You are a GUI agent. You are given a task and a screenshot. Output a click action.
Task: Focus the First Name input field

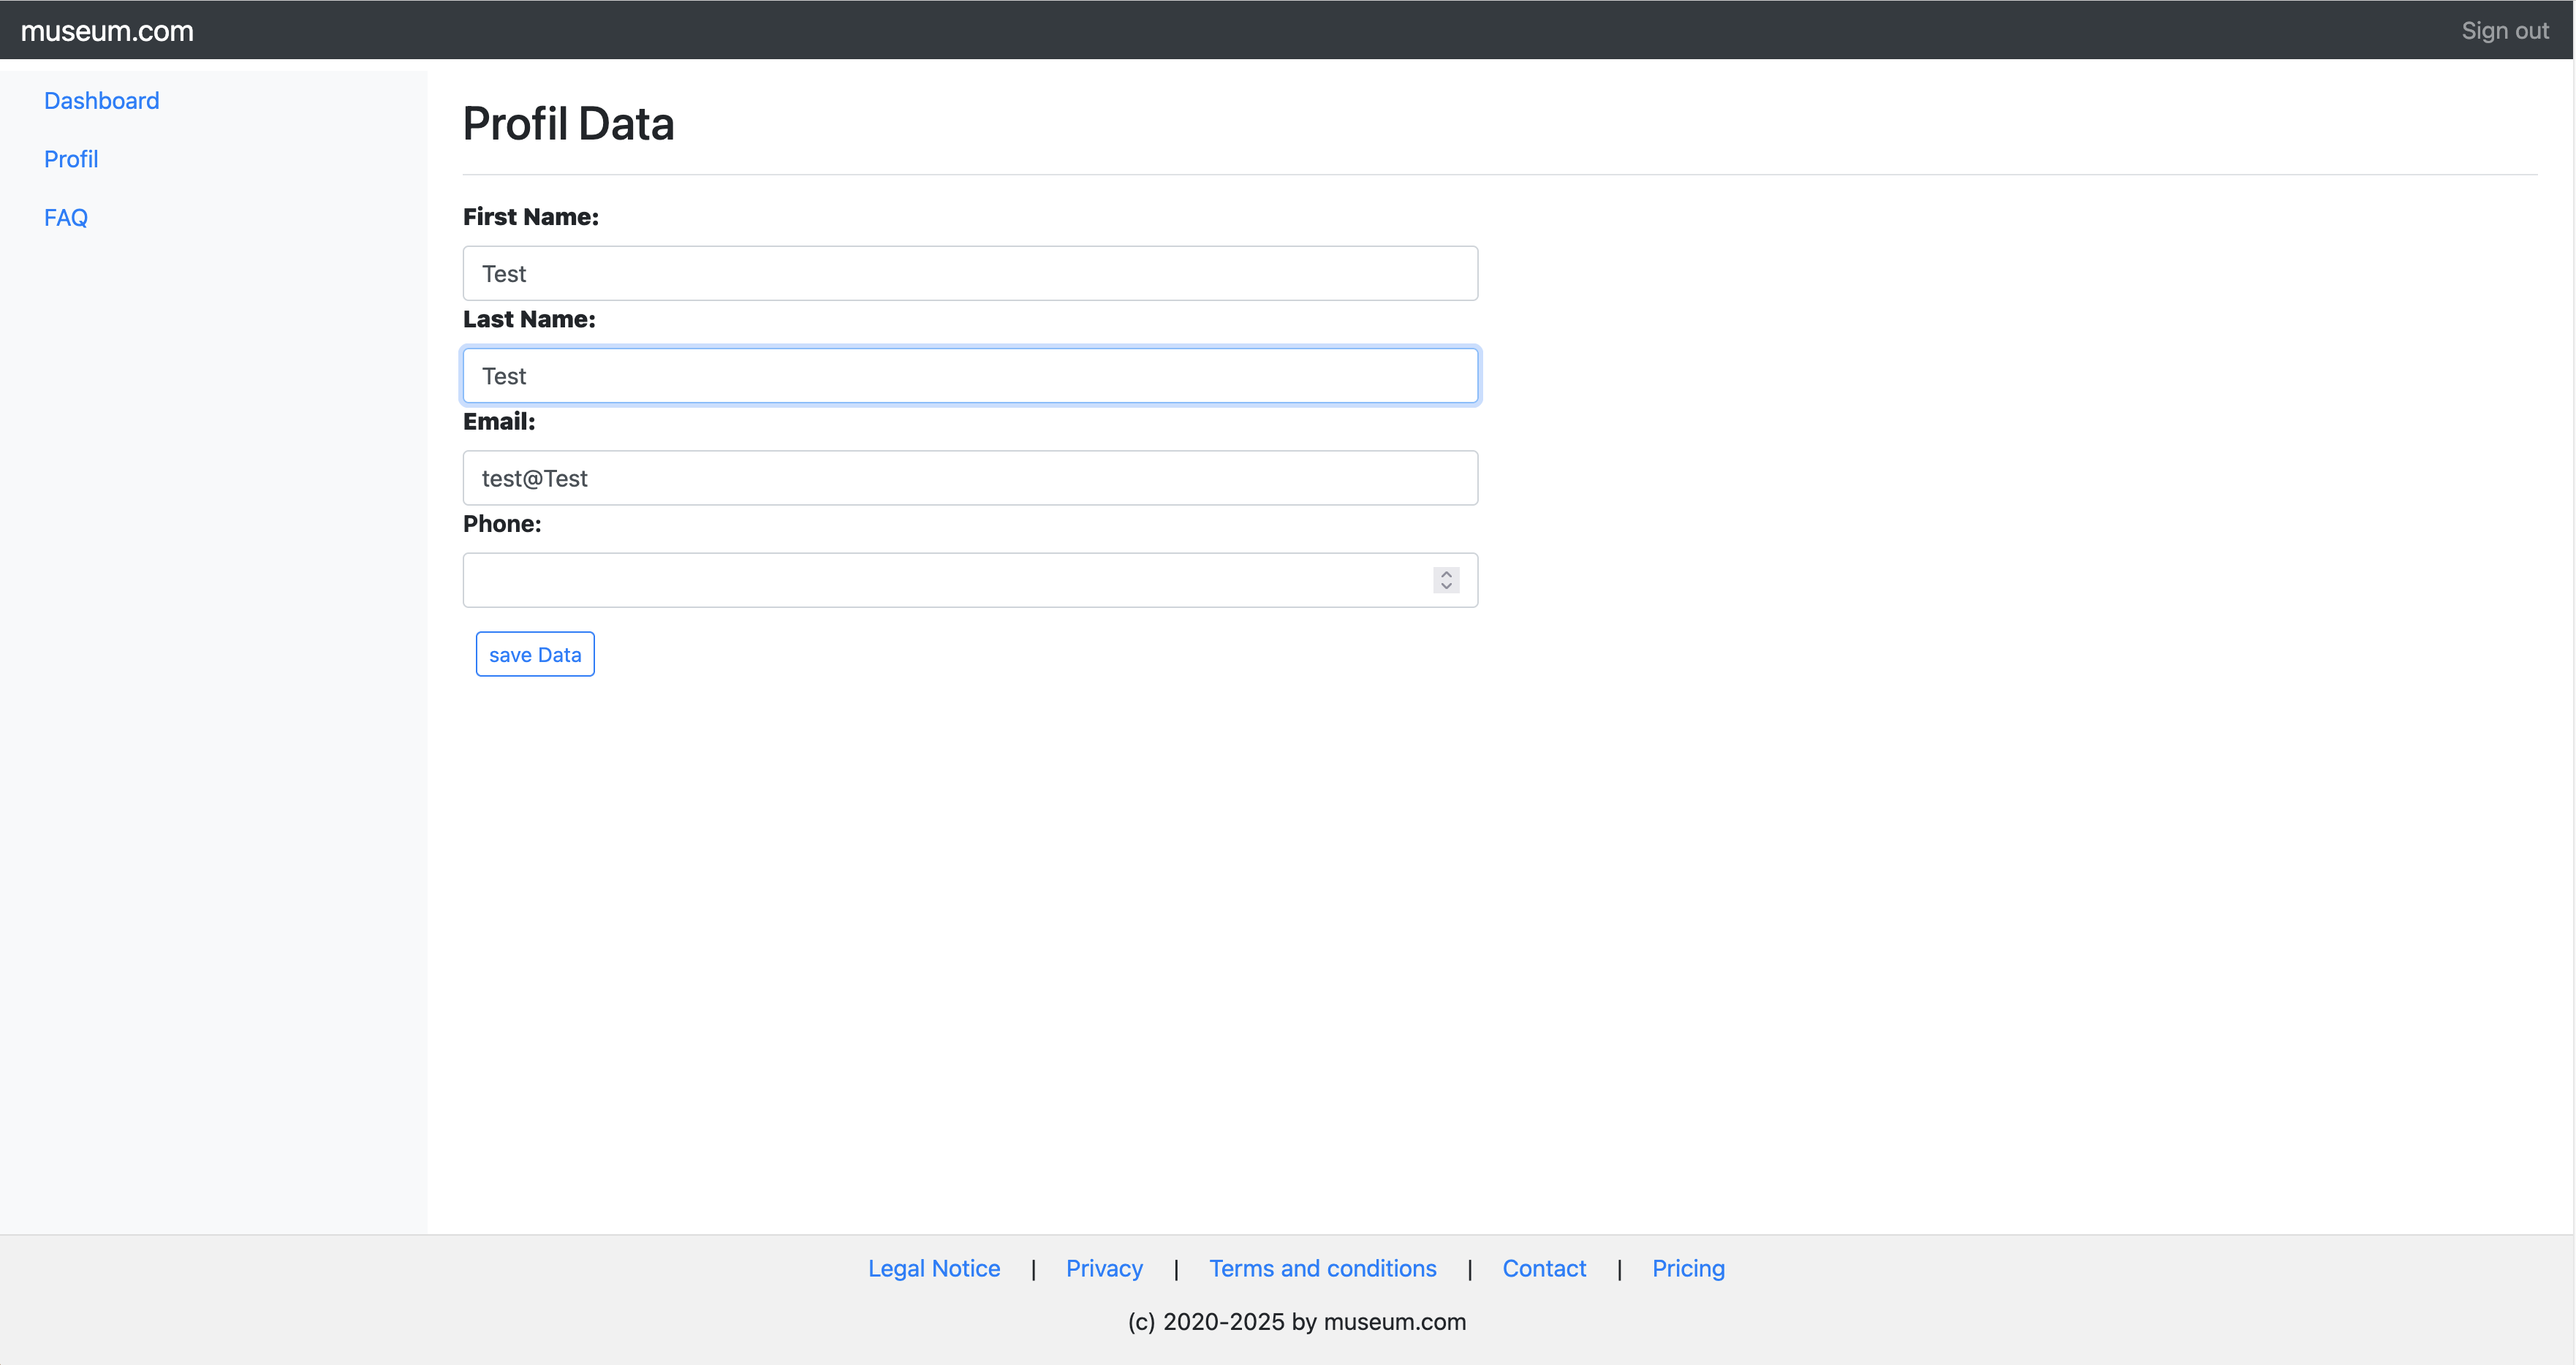(x=969, y=273)
